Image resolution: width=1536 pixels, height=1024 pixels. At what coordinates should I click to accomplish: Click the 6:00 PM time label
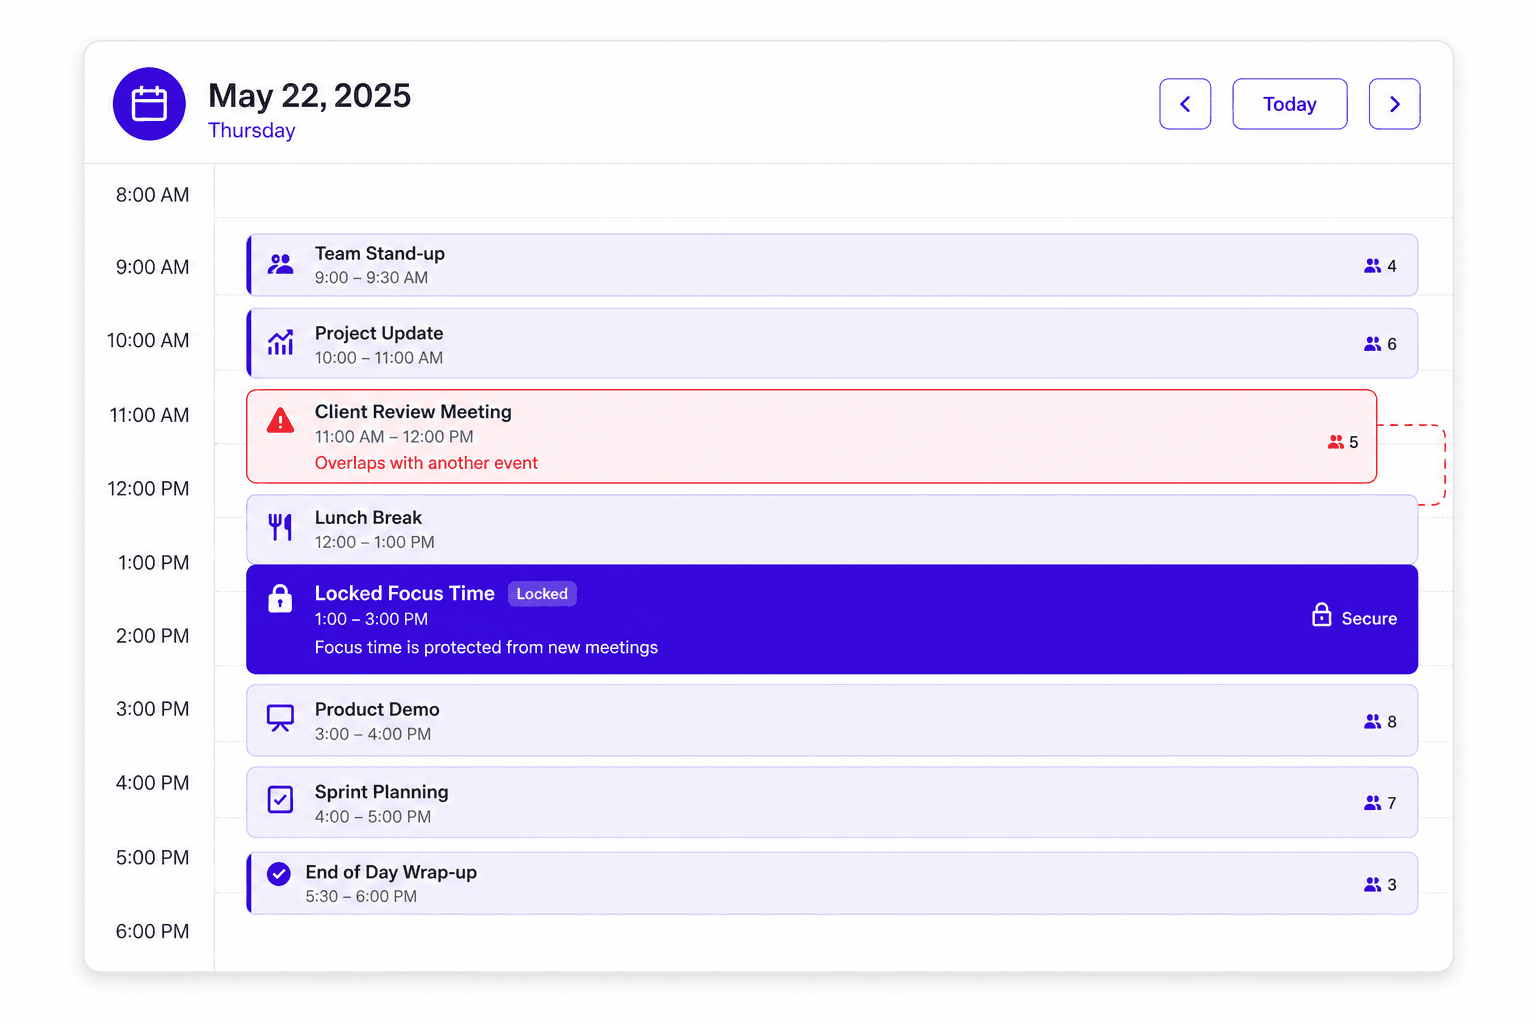152,932
